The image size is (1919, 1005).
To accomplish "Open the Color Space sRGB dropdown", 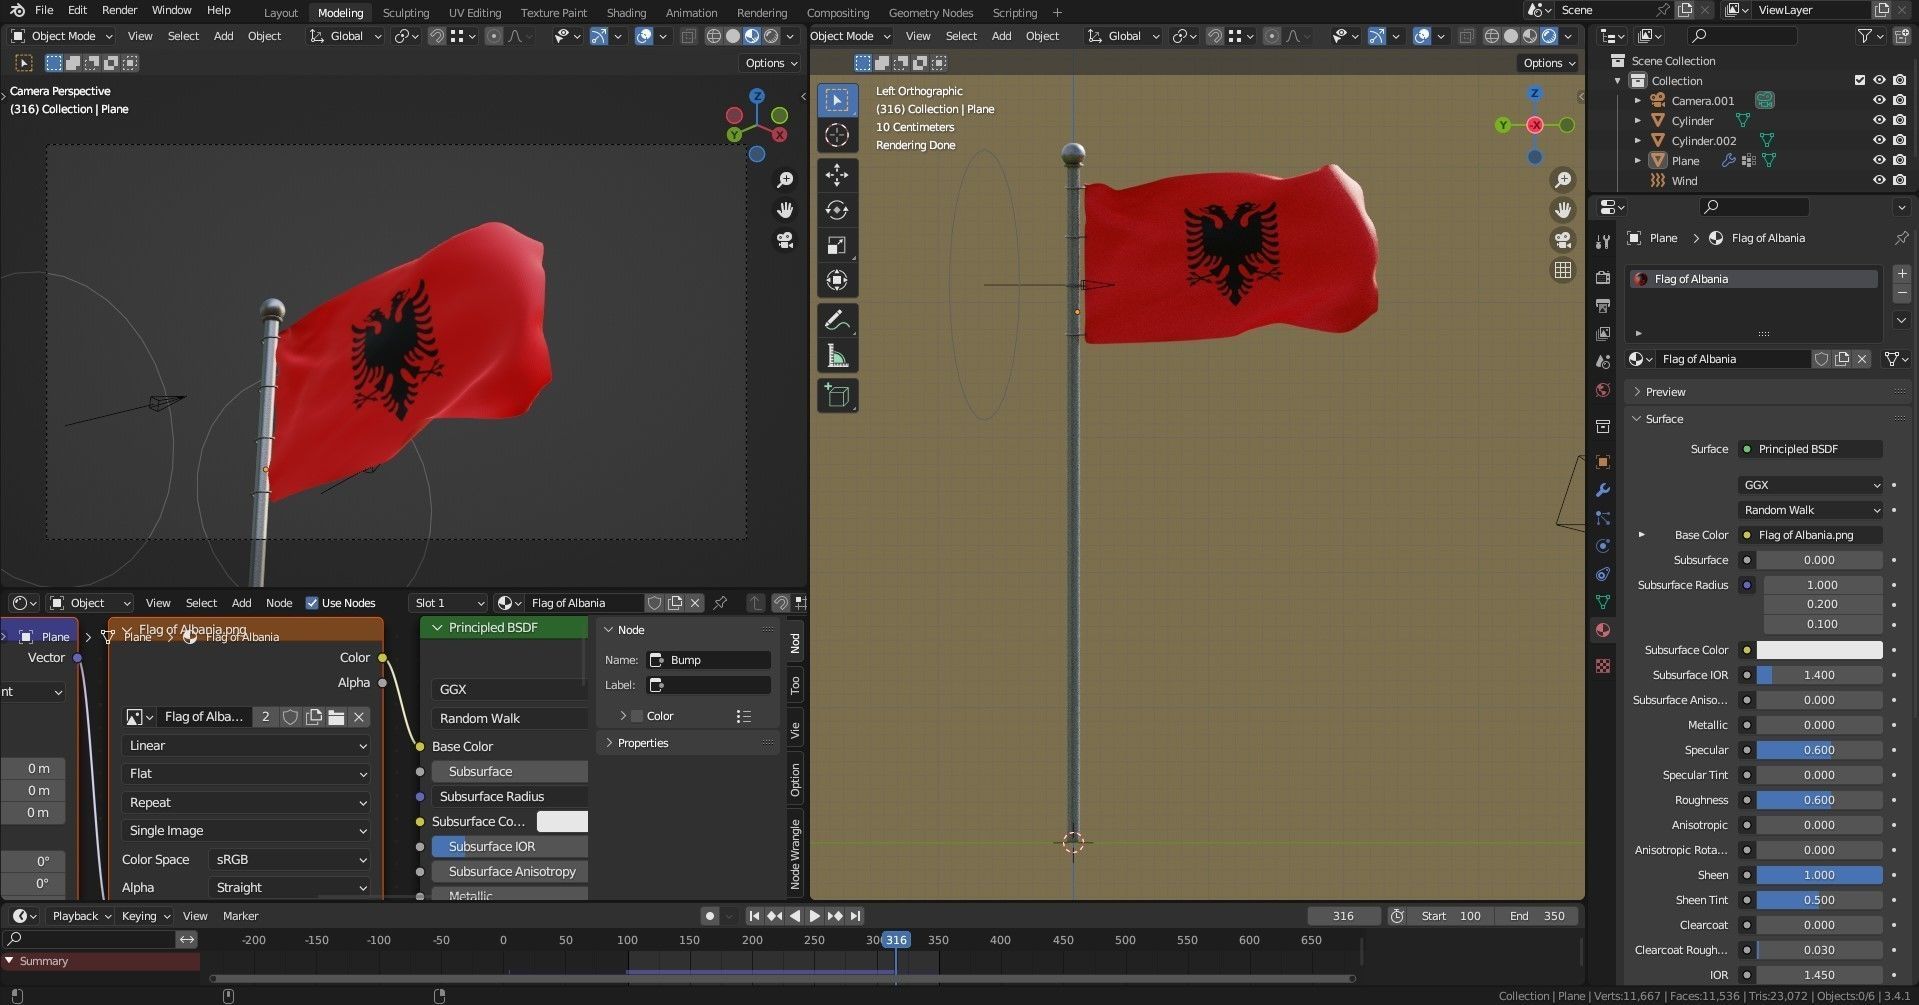I will coord(289,860).
